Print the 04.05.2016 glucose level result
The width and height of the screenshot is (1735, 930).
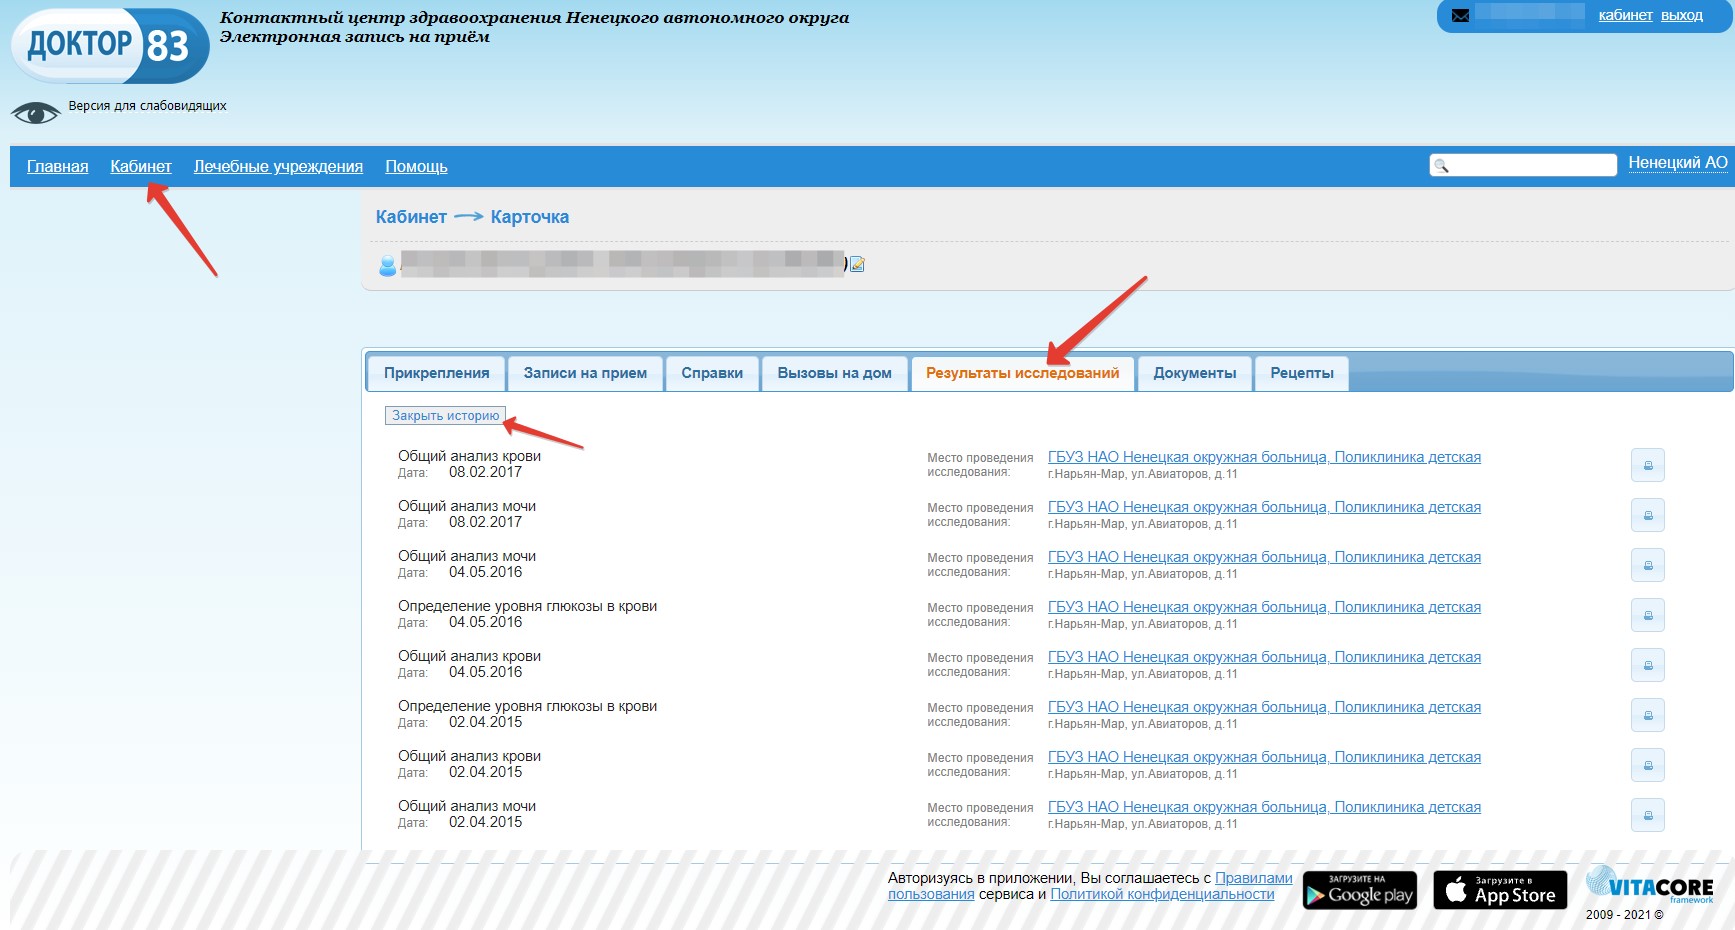pyautogui.click(x=1647, y=615)
